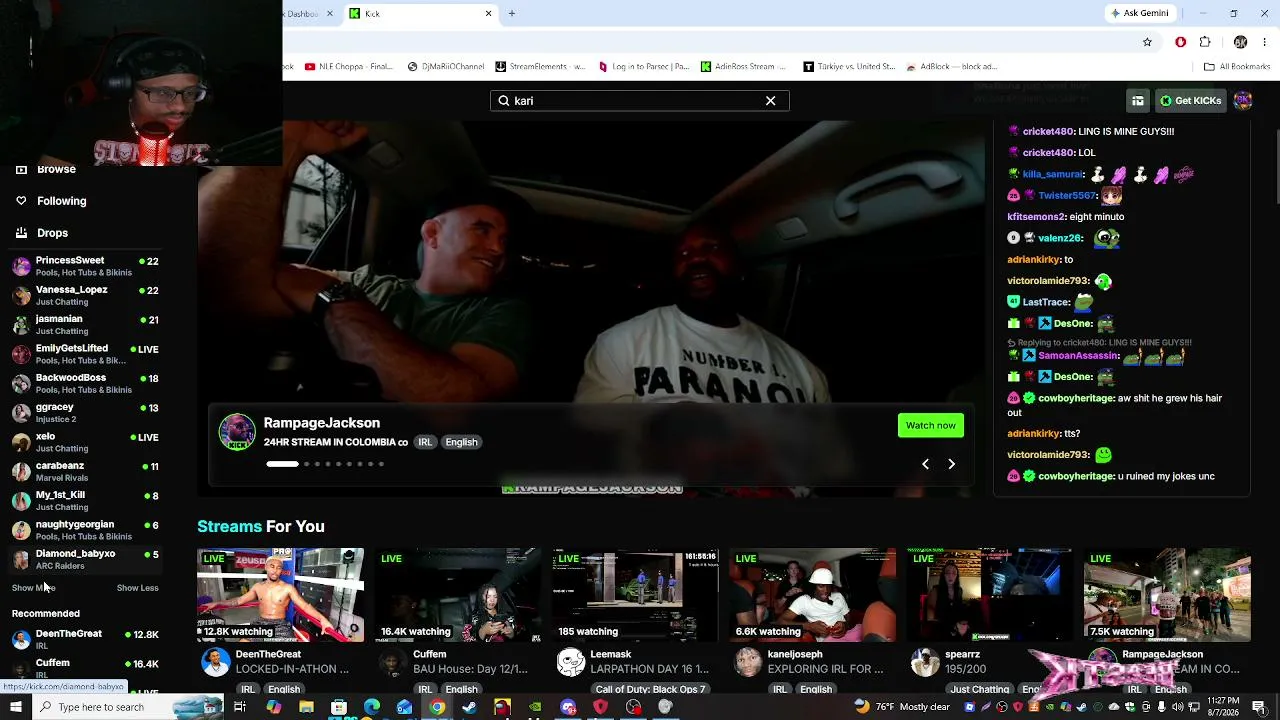This screenshot has height=720, width=1280.
Task: Open spearrz stream thumbnail
Action: (x=990, y=594)
